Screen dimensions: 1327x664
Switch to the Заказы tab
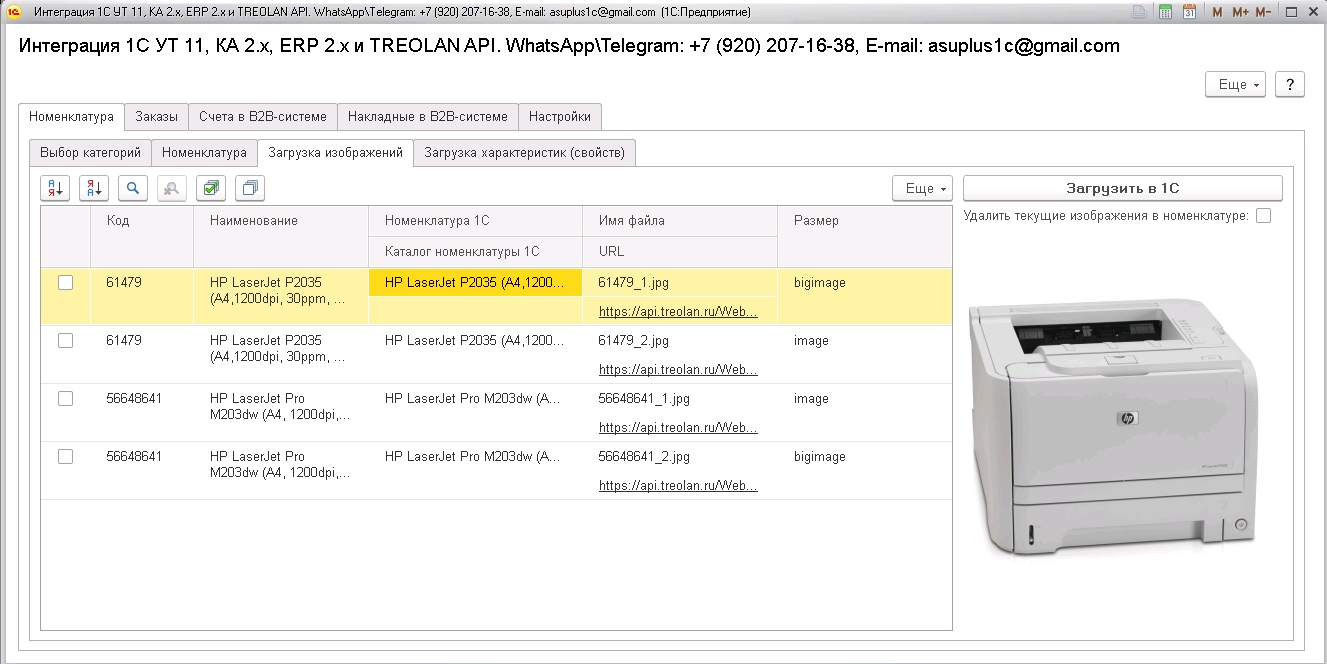(157, 117)
